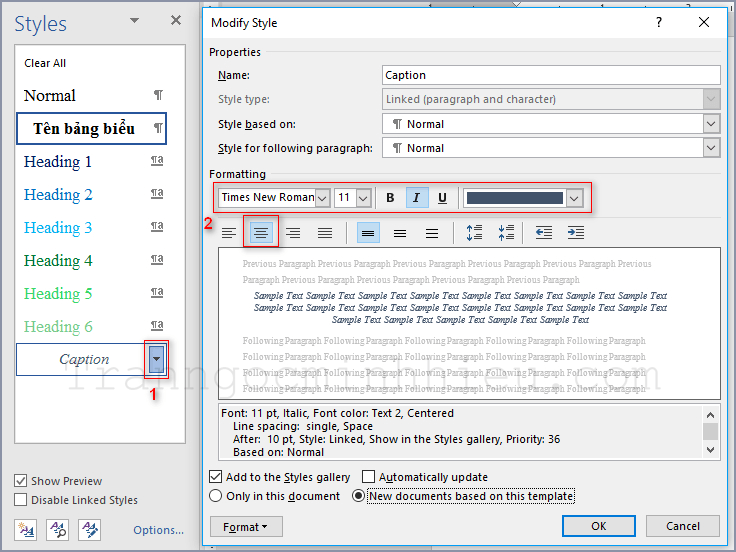Select Only in this document radio button
This screenshot has width=736, height=552.
coord(216,496)
